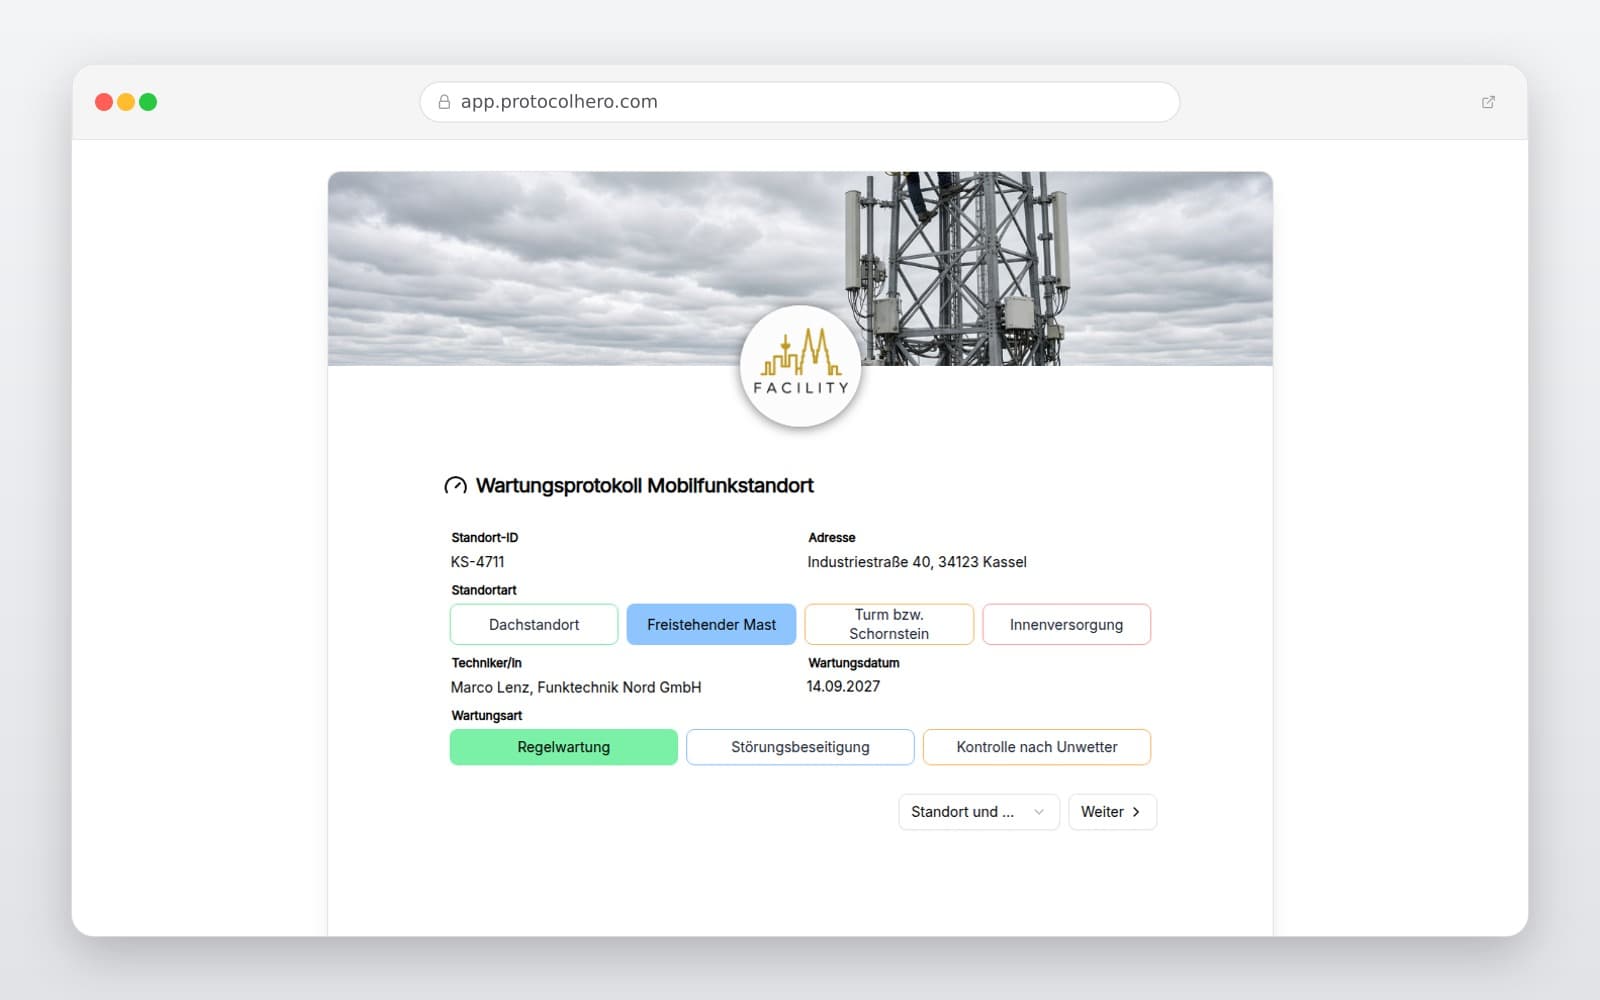Select Dachstandort as Standortart
The image size is (1600, 1000).
tap(534, 624)
